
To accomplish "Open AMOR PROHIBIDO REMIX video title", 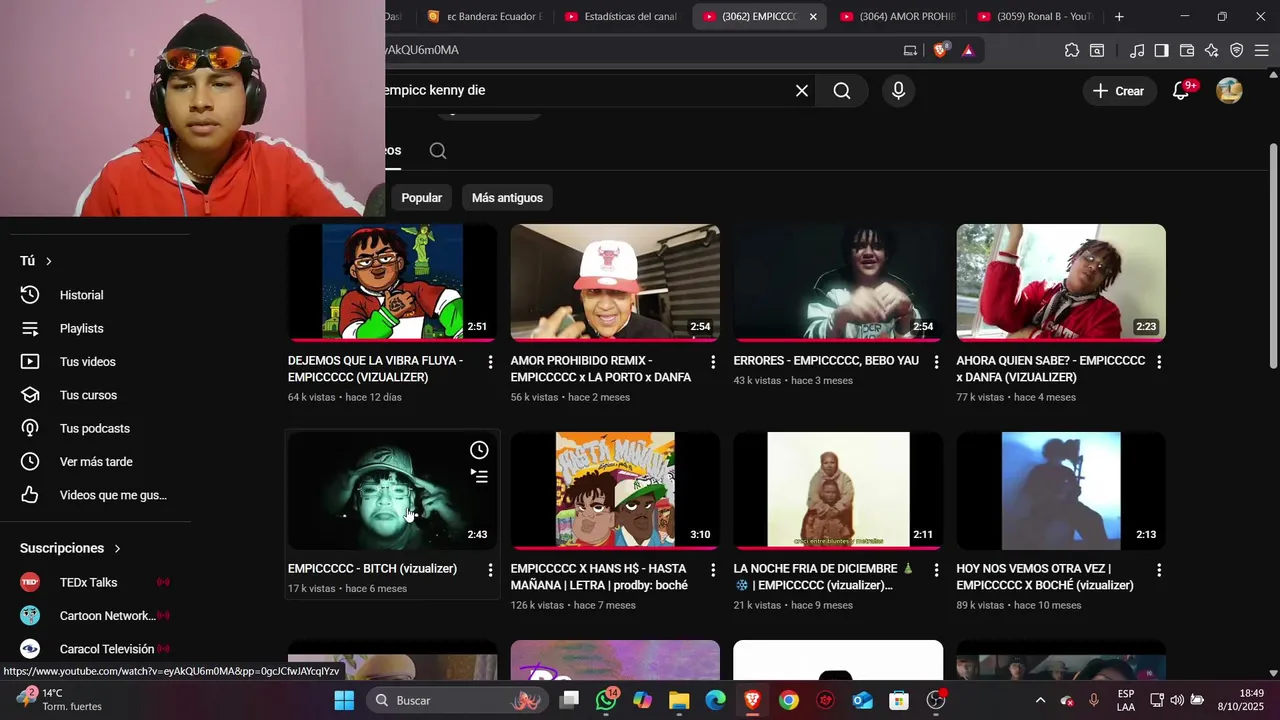I will click(600, 369).
